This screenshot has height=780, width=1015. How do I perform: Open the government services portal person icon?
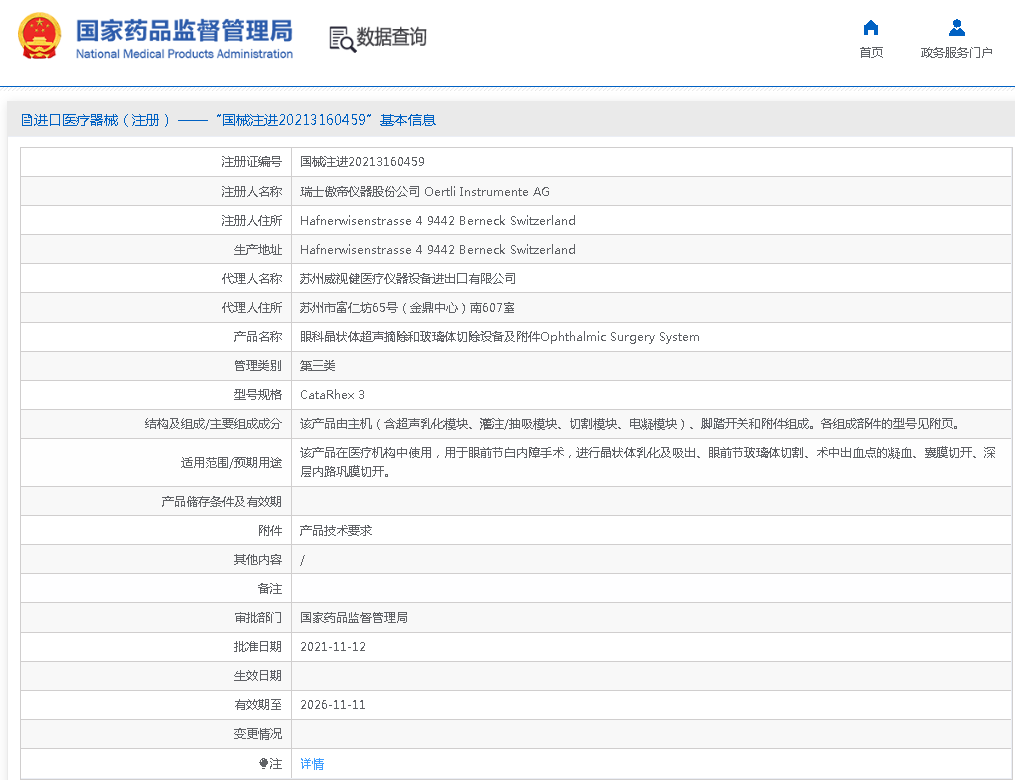(956, 28)
